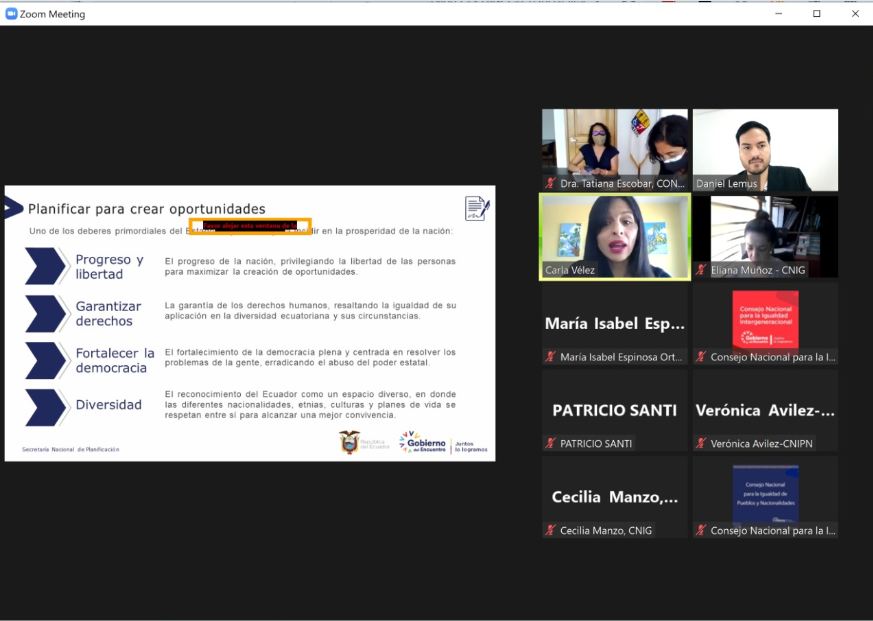This screenshot has width=873, height=621.
Task: Click the chevron arrow beside Diversidad
Action: point(45,406)
